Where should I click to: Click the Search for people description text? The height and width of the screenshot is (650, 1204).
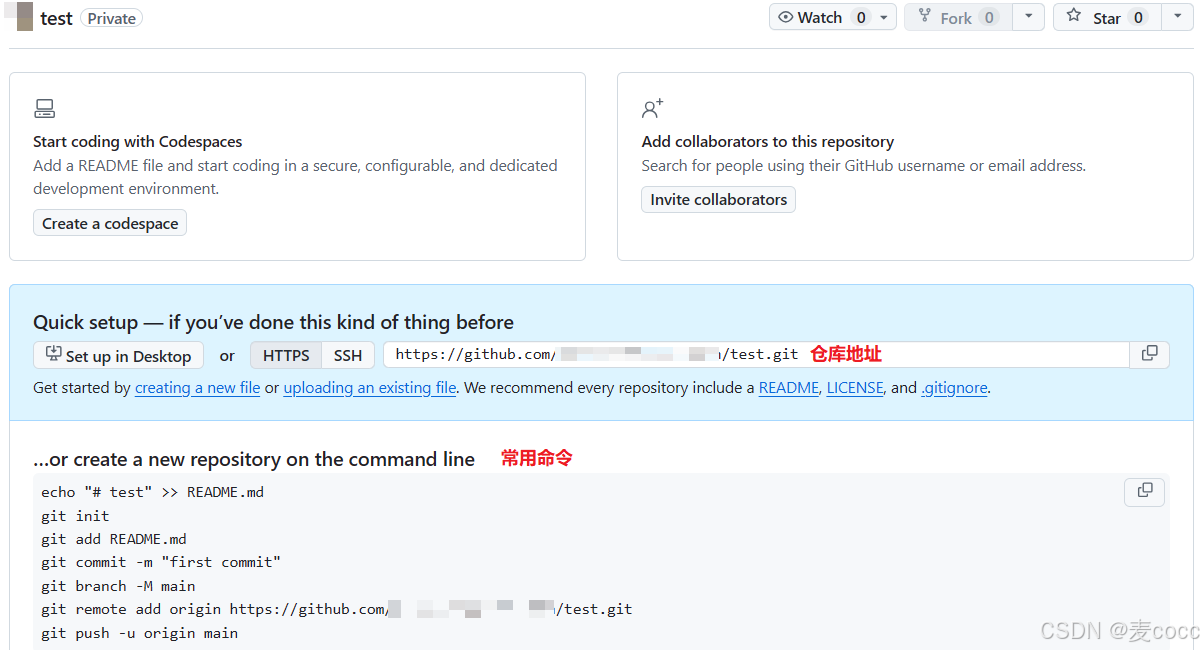[863, 166]
